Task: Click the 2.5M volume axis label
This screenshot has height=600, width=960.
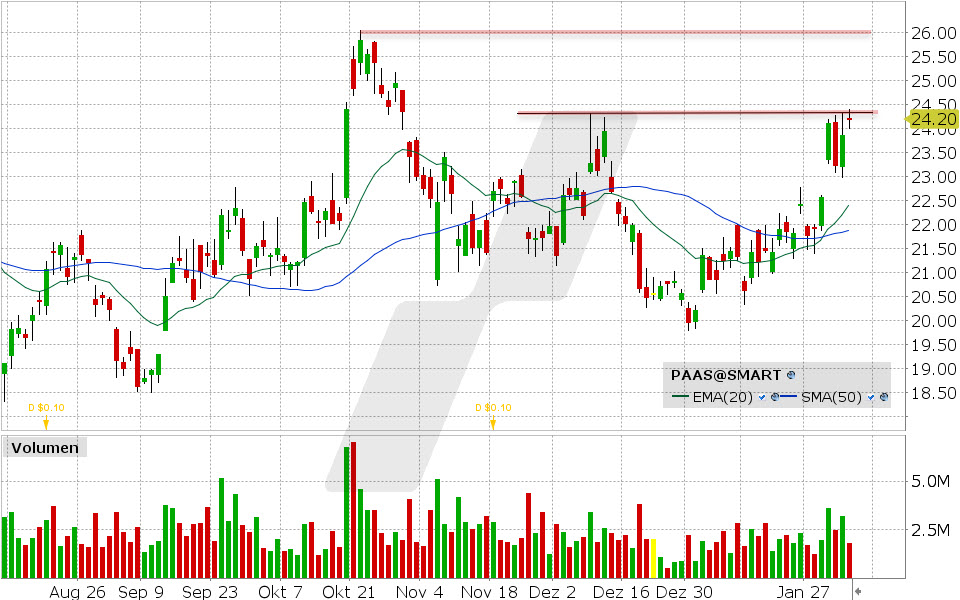Action: click(931, 530)
